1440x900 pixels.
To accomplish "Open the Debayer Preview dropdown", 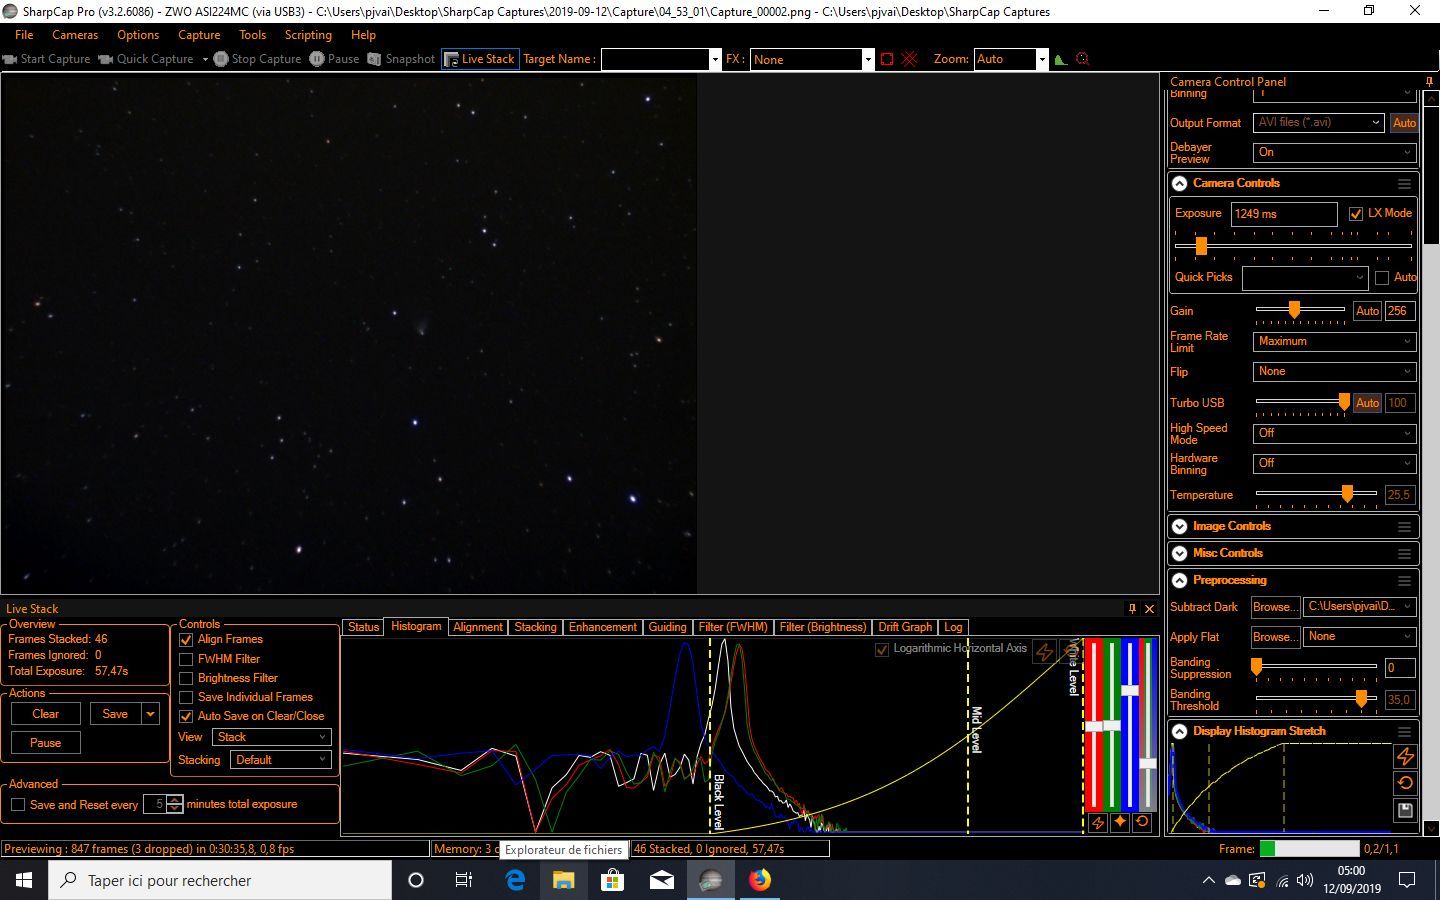I will click(x=1334, y=152).
